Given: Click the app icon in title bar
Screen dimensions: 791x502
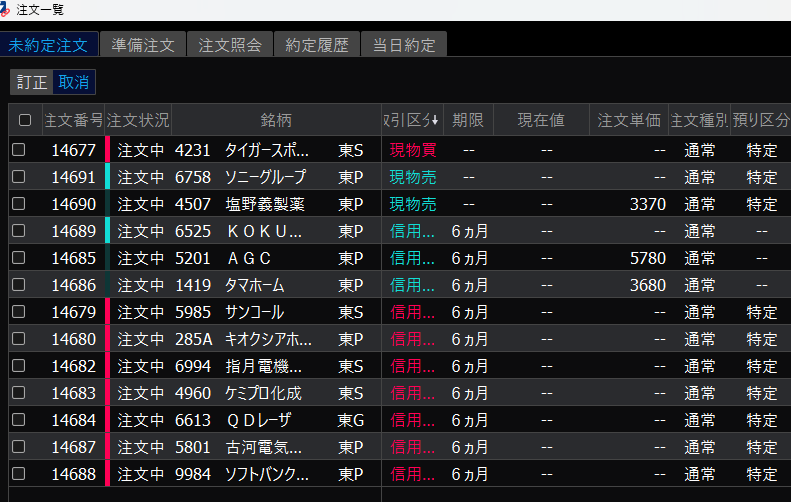Looking at the screenshot, I should (x=7, y=8).
